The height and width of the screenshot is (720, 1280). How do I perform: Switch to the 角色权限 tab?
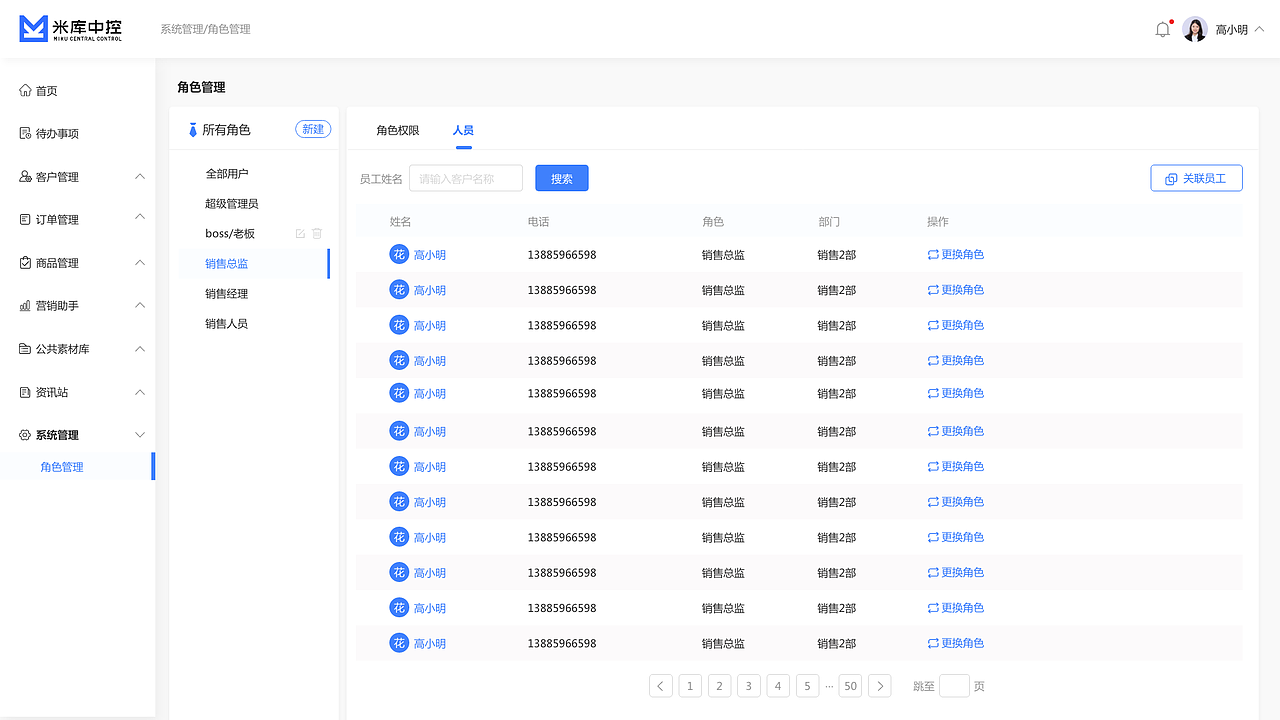[398, 131]
